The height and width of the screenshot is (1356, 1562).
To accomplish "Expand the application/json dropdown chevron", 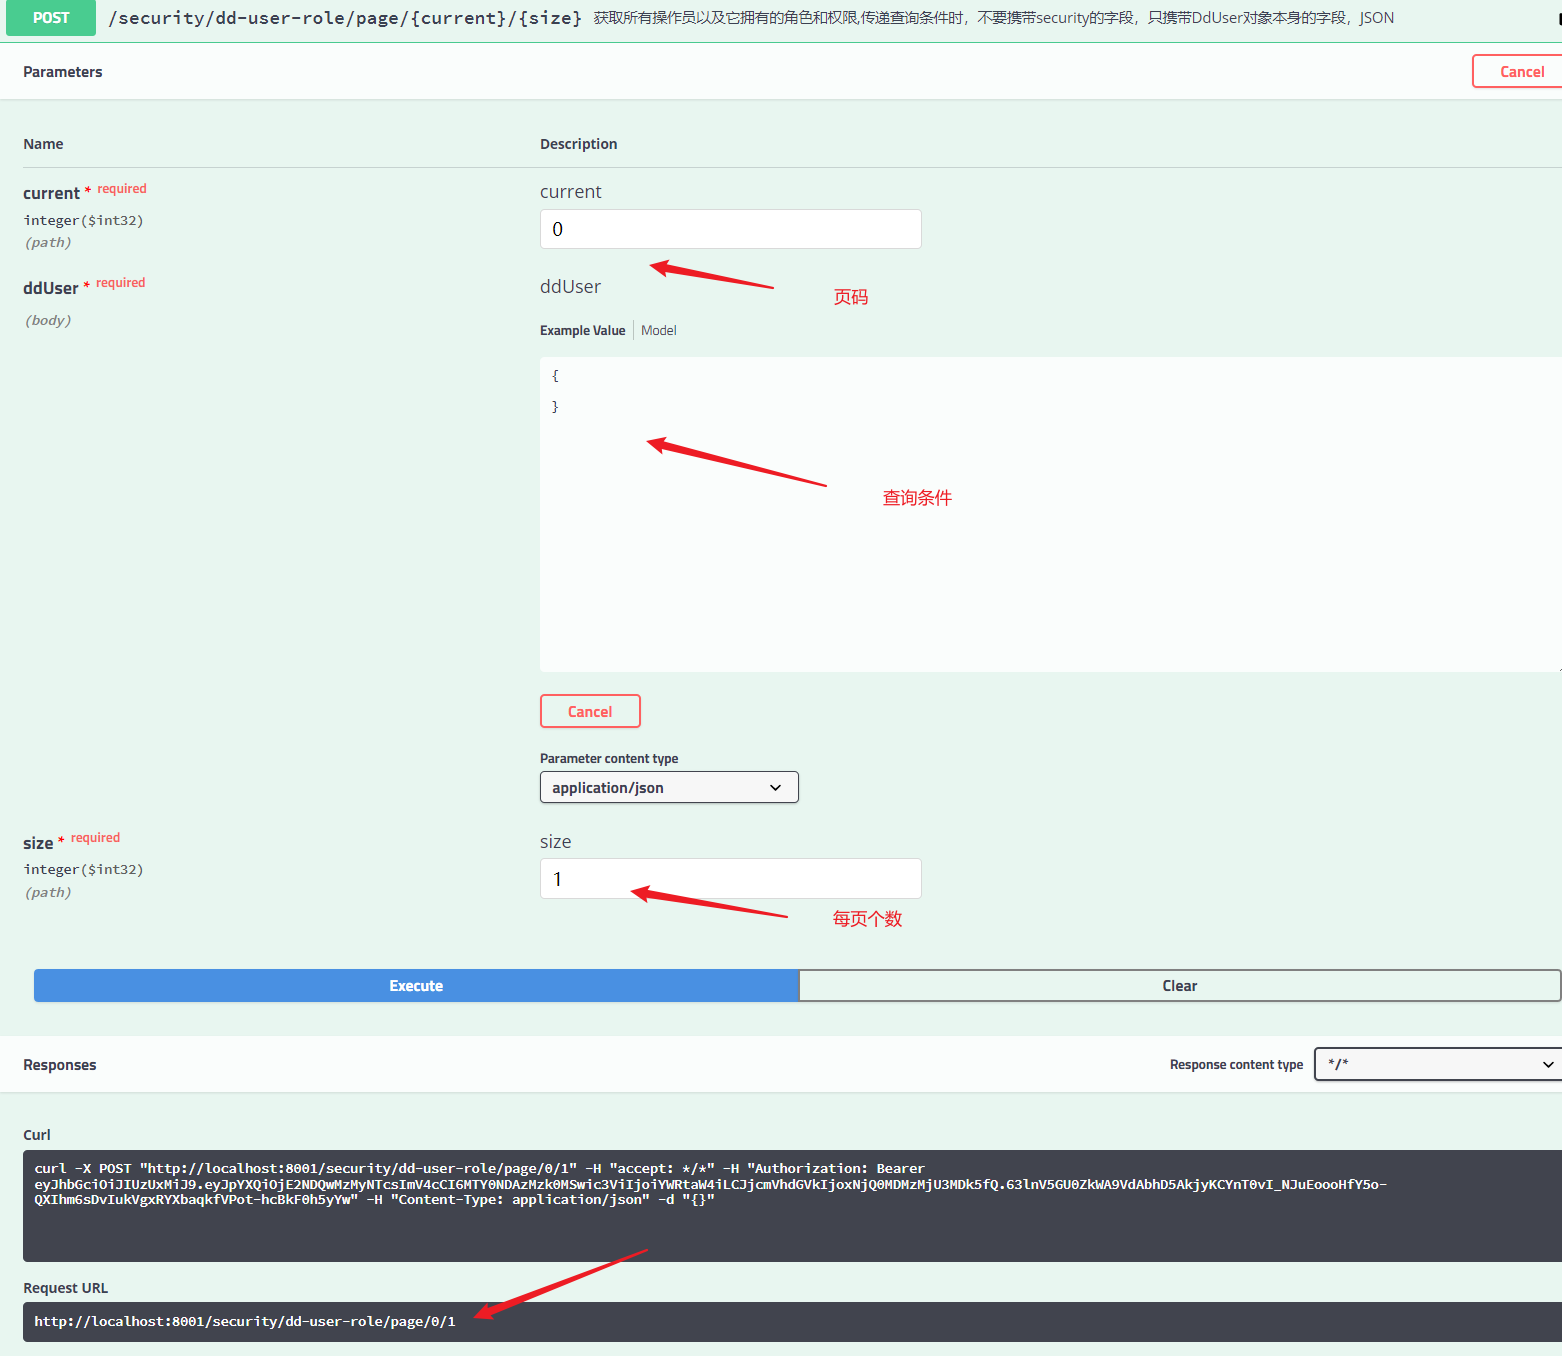I will [776, 787].
